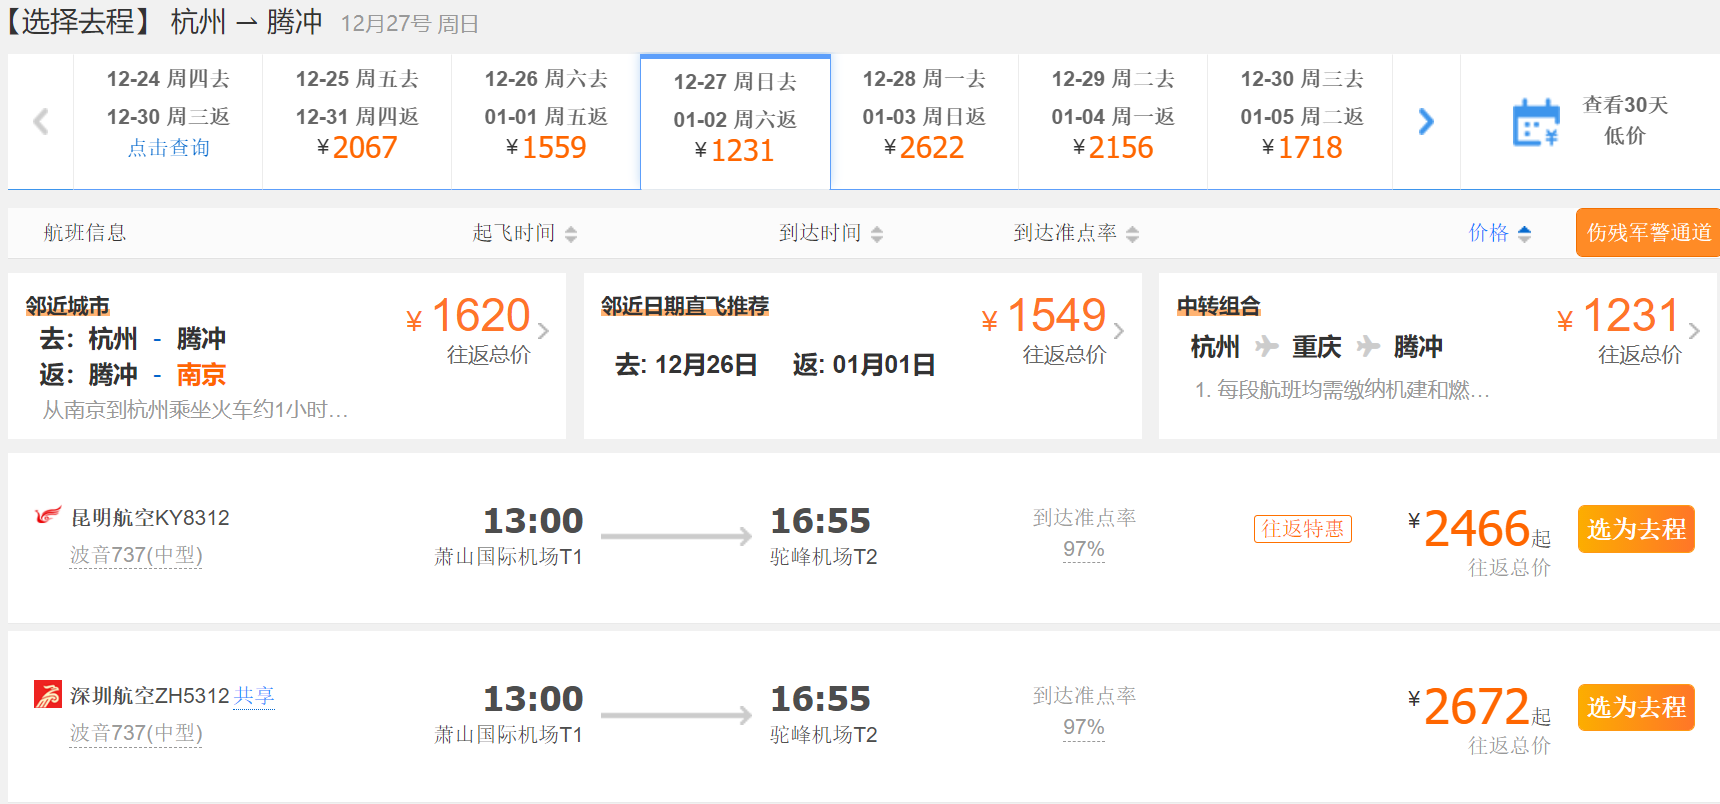Click the Kunming Airlines logo icon
This screenshot has width=1720, height=804.
pos(47,516)
